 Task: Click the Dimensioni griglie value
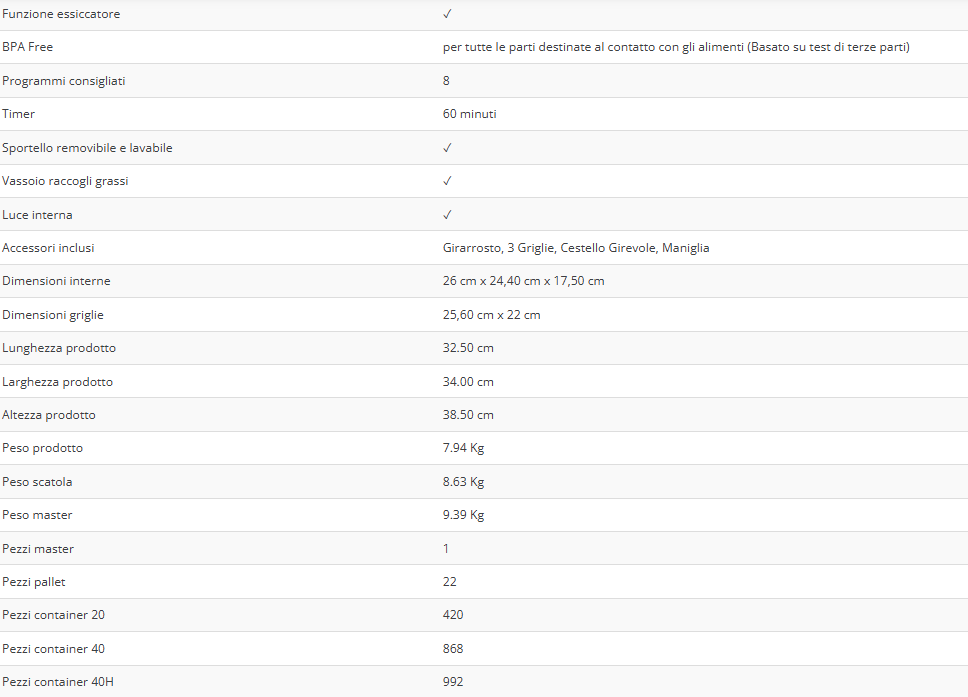coord(491,315)
